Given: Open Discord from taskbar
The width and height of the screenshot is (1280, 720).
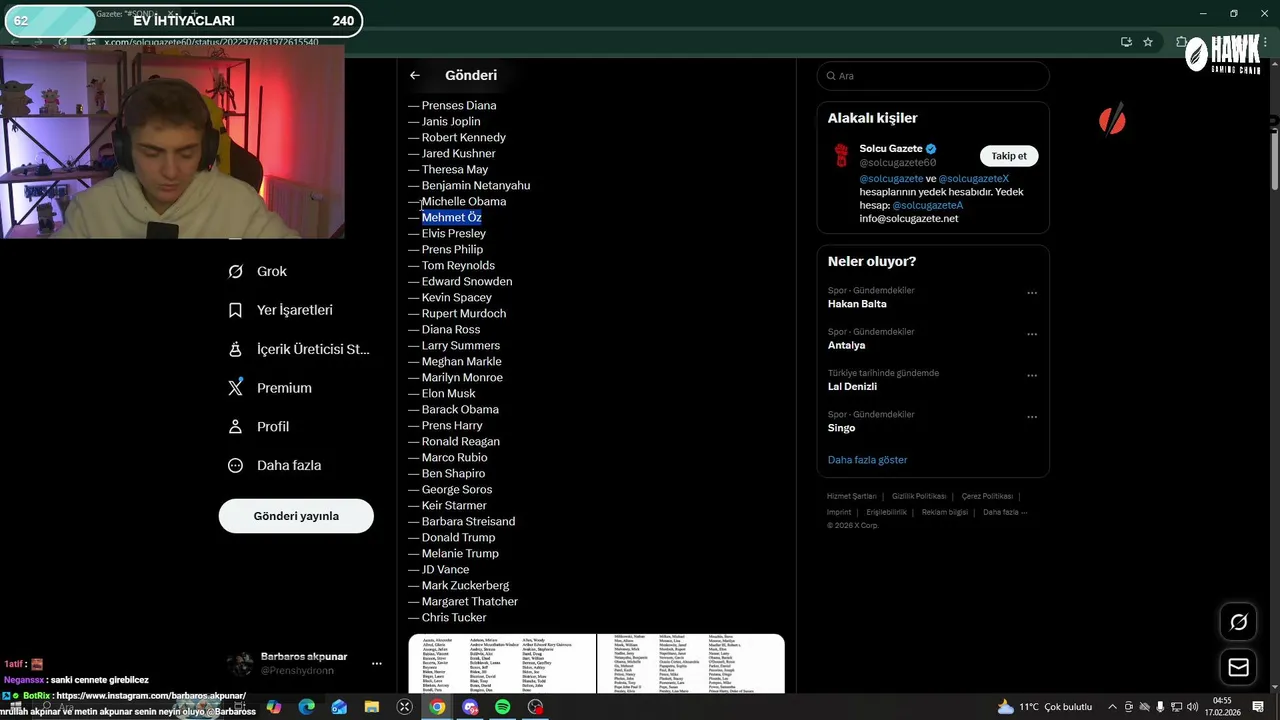Looking at the screenshot, I should 470,707.
